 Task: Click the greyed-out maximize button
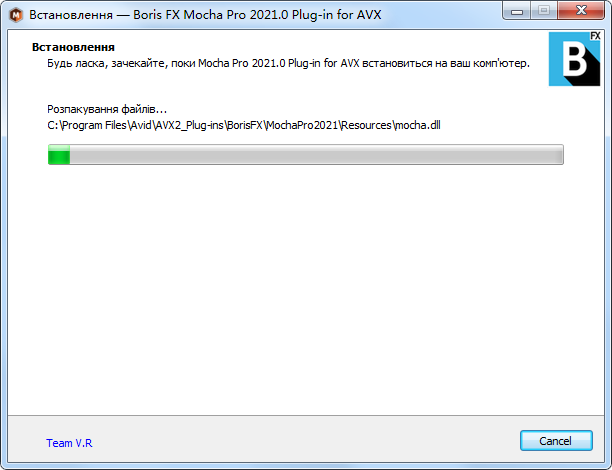[x=544, y=11]
